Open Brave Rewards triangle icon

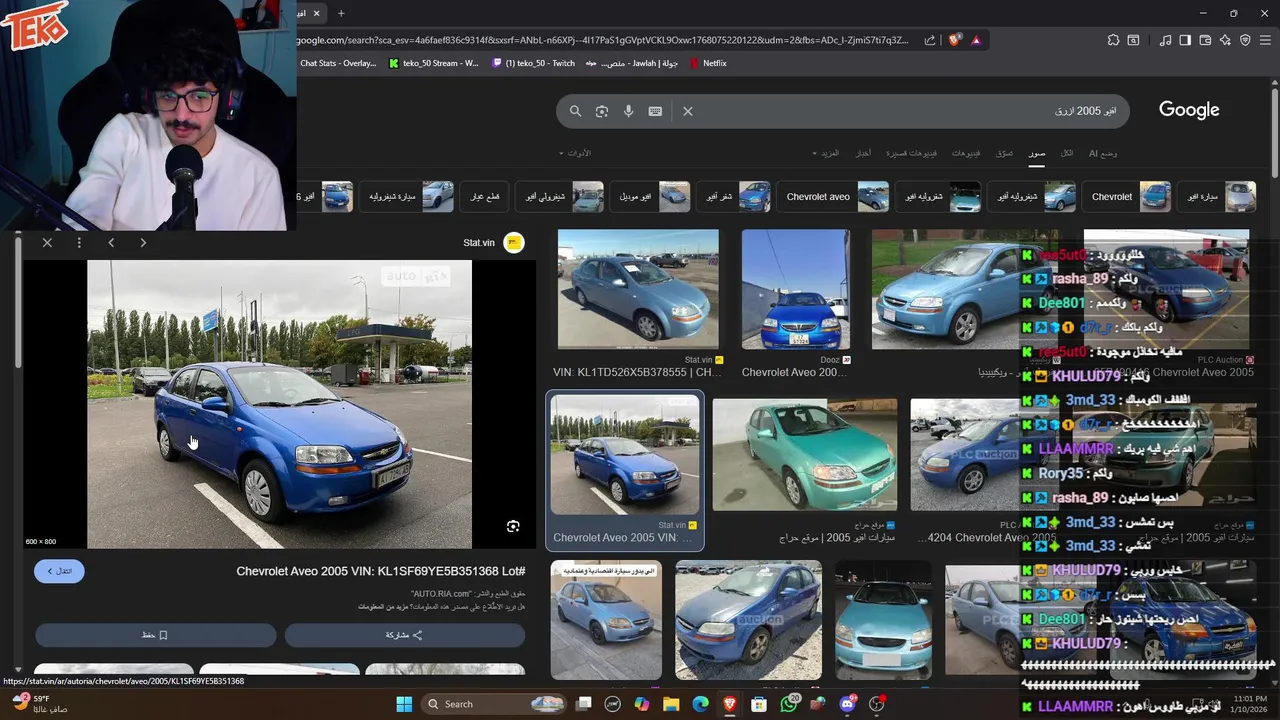976,40
